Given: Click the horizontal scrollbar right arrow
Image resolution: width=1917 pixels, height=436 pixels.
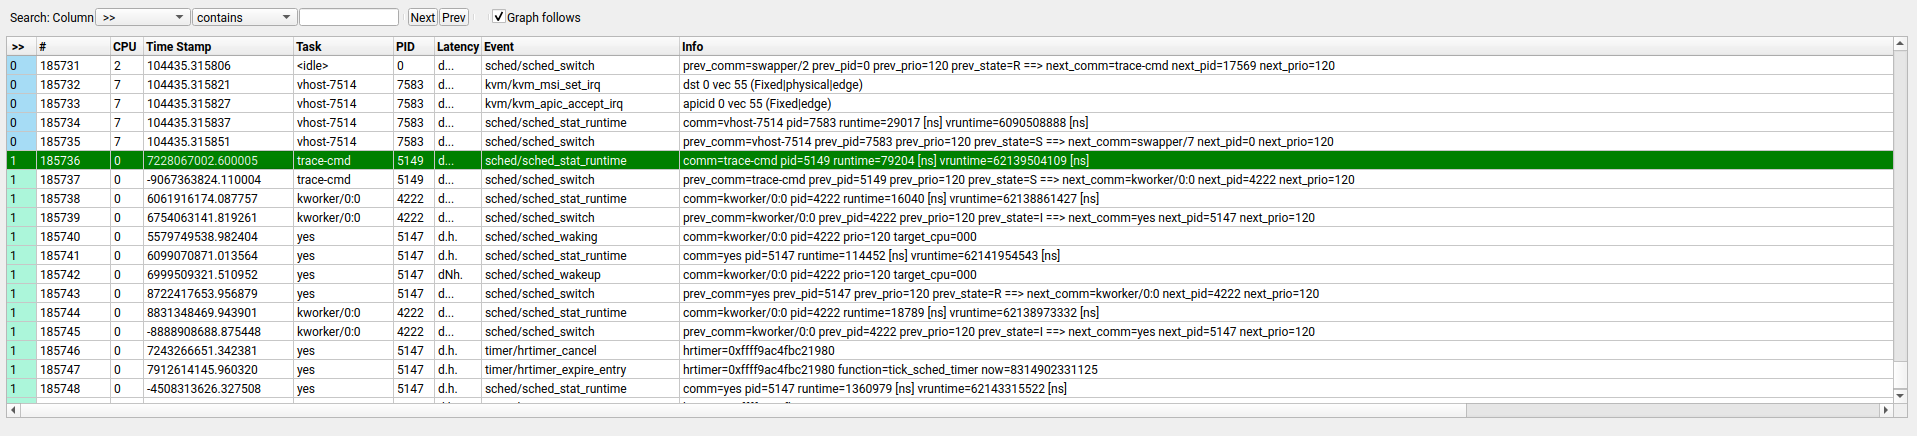Looking at the screenshot, I should [x=1886, y=410].
